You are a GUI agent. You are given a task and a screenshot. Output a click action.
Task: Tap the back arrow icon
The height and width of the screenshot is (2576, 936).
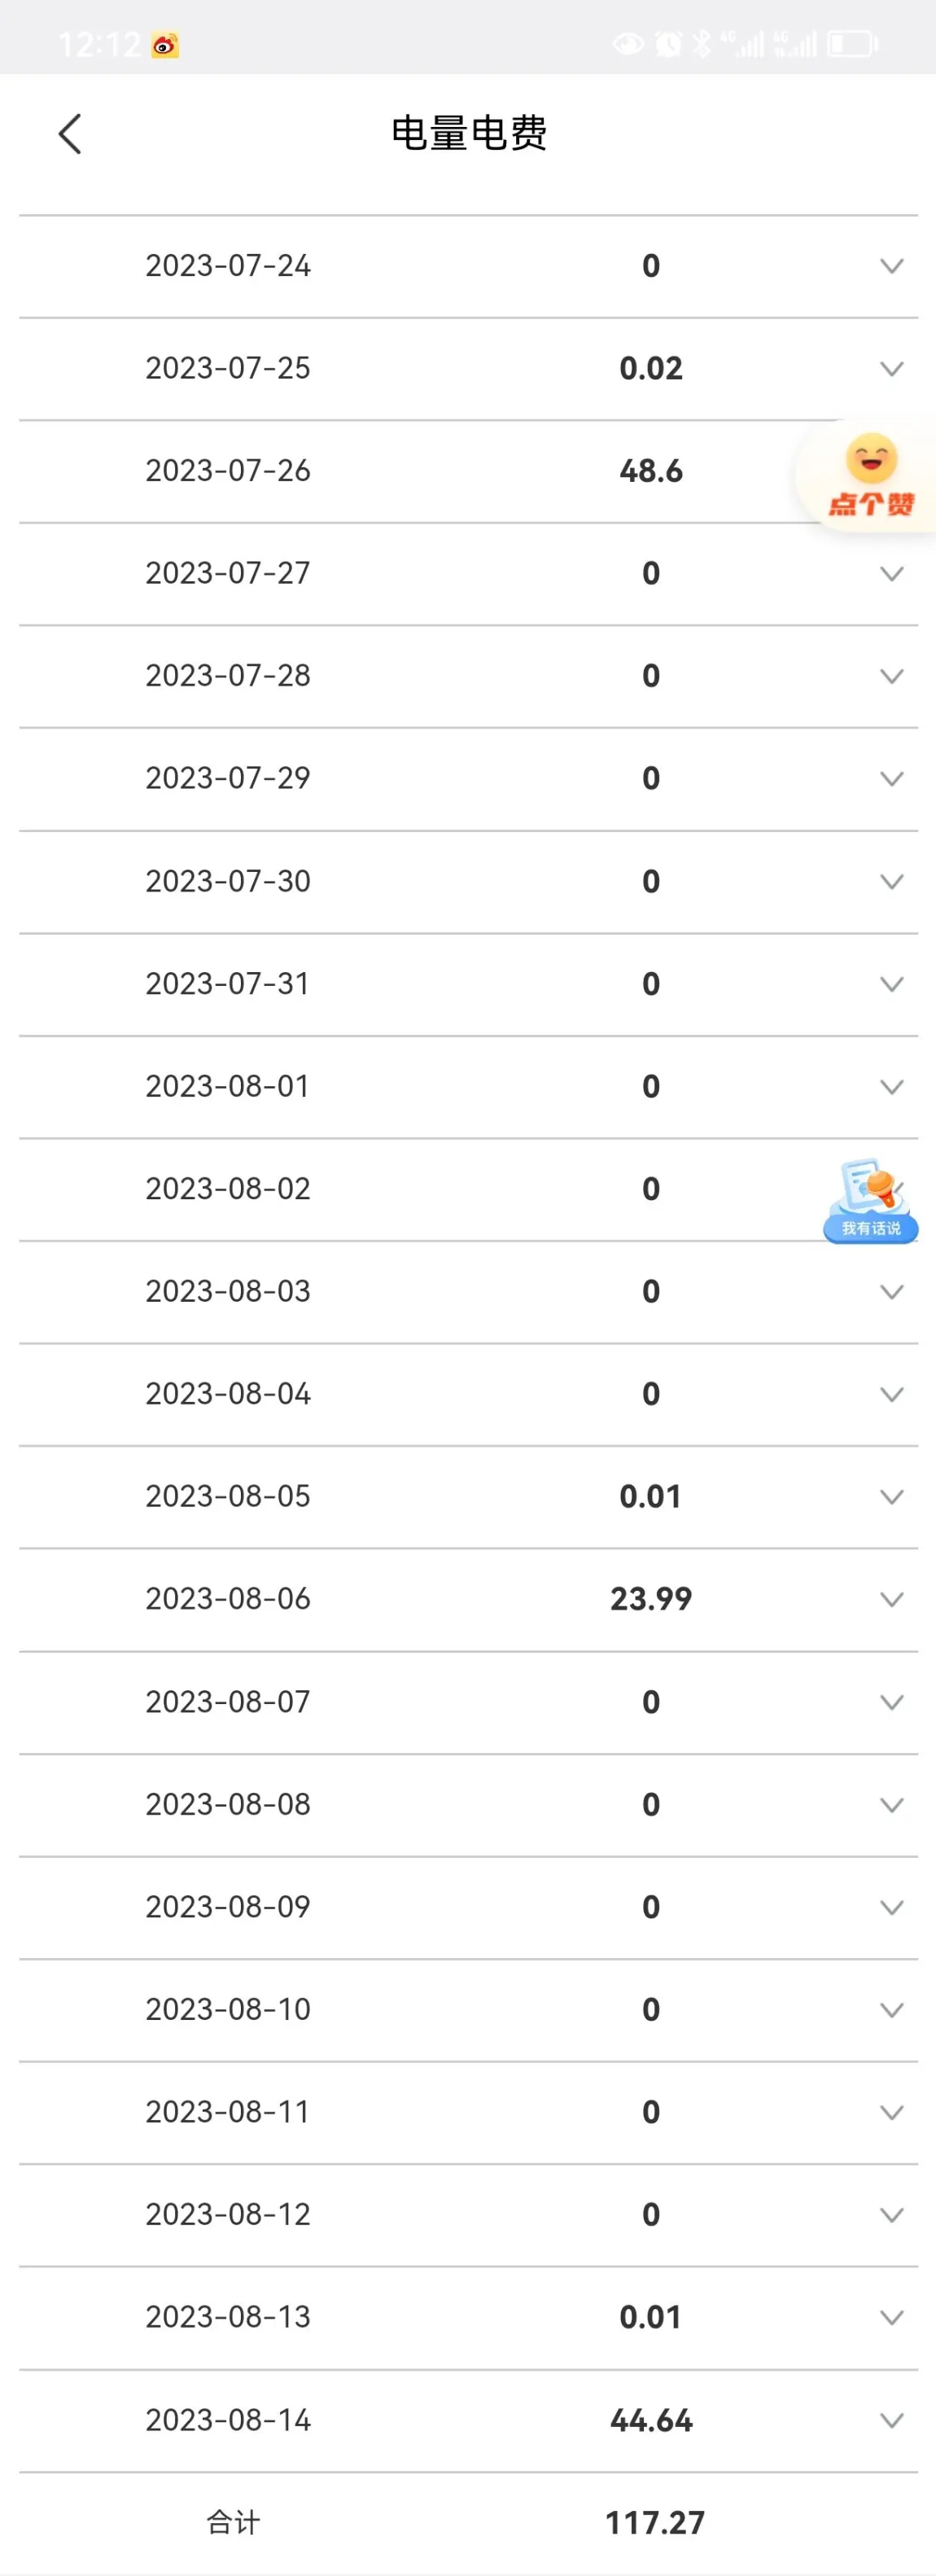tap(69, 133)
